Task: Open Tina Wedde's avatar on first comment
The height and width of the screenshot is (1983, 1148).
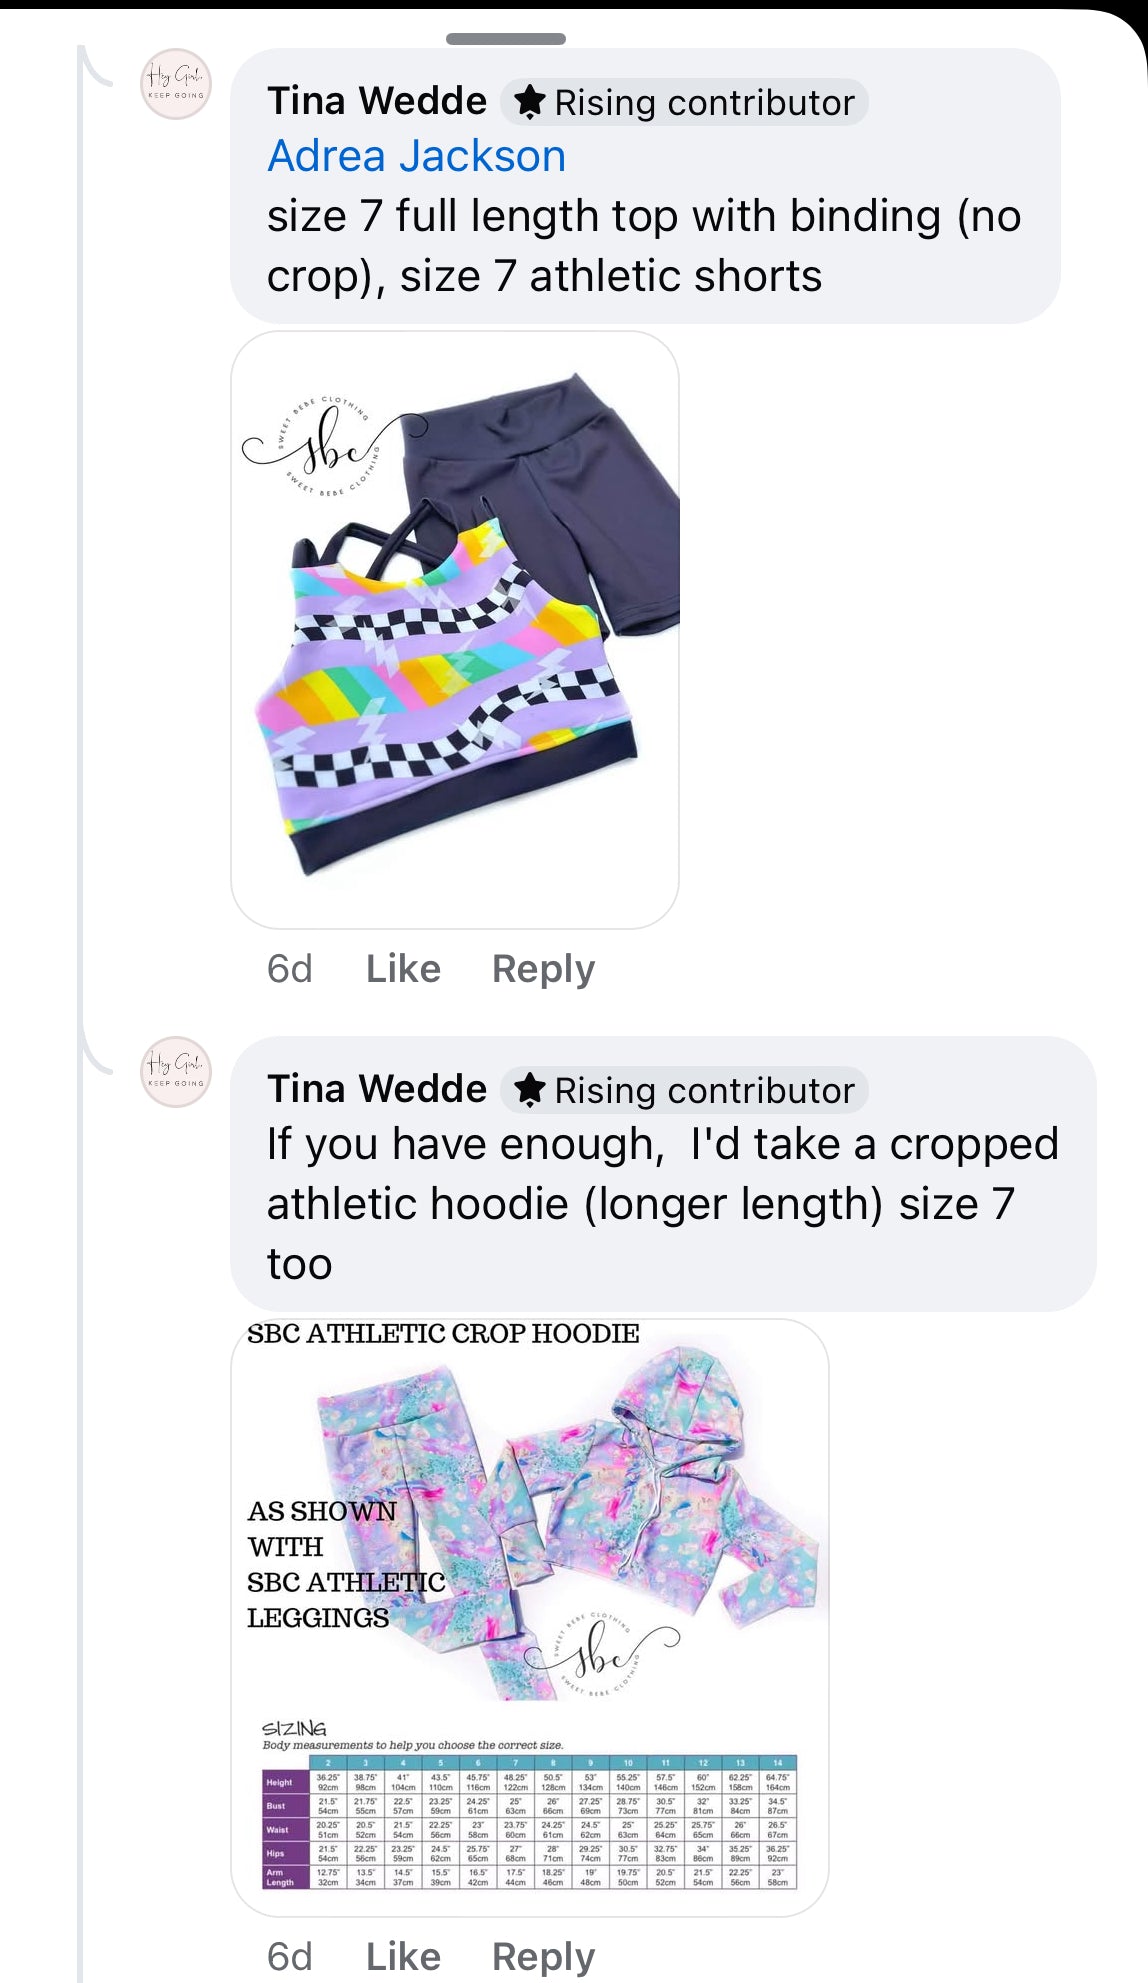Action: coord(176,84)
